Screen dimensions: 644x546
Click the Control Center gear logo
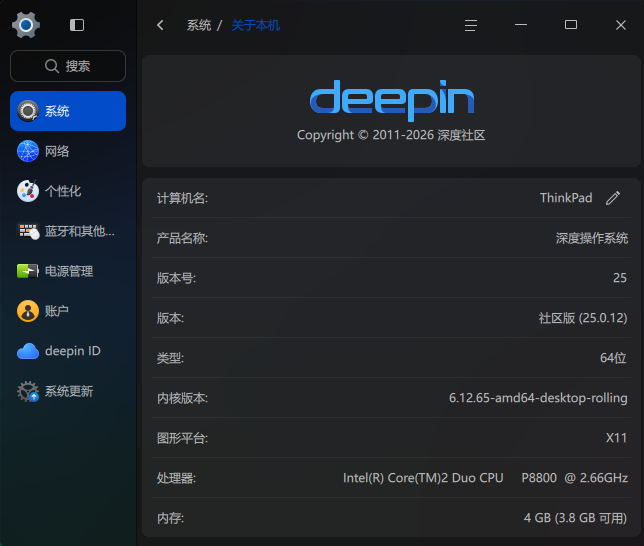[26, 25]
